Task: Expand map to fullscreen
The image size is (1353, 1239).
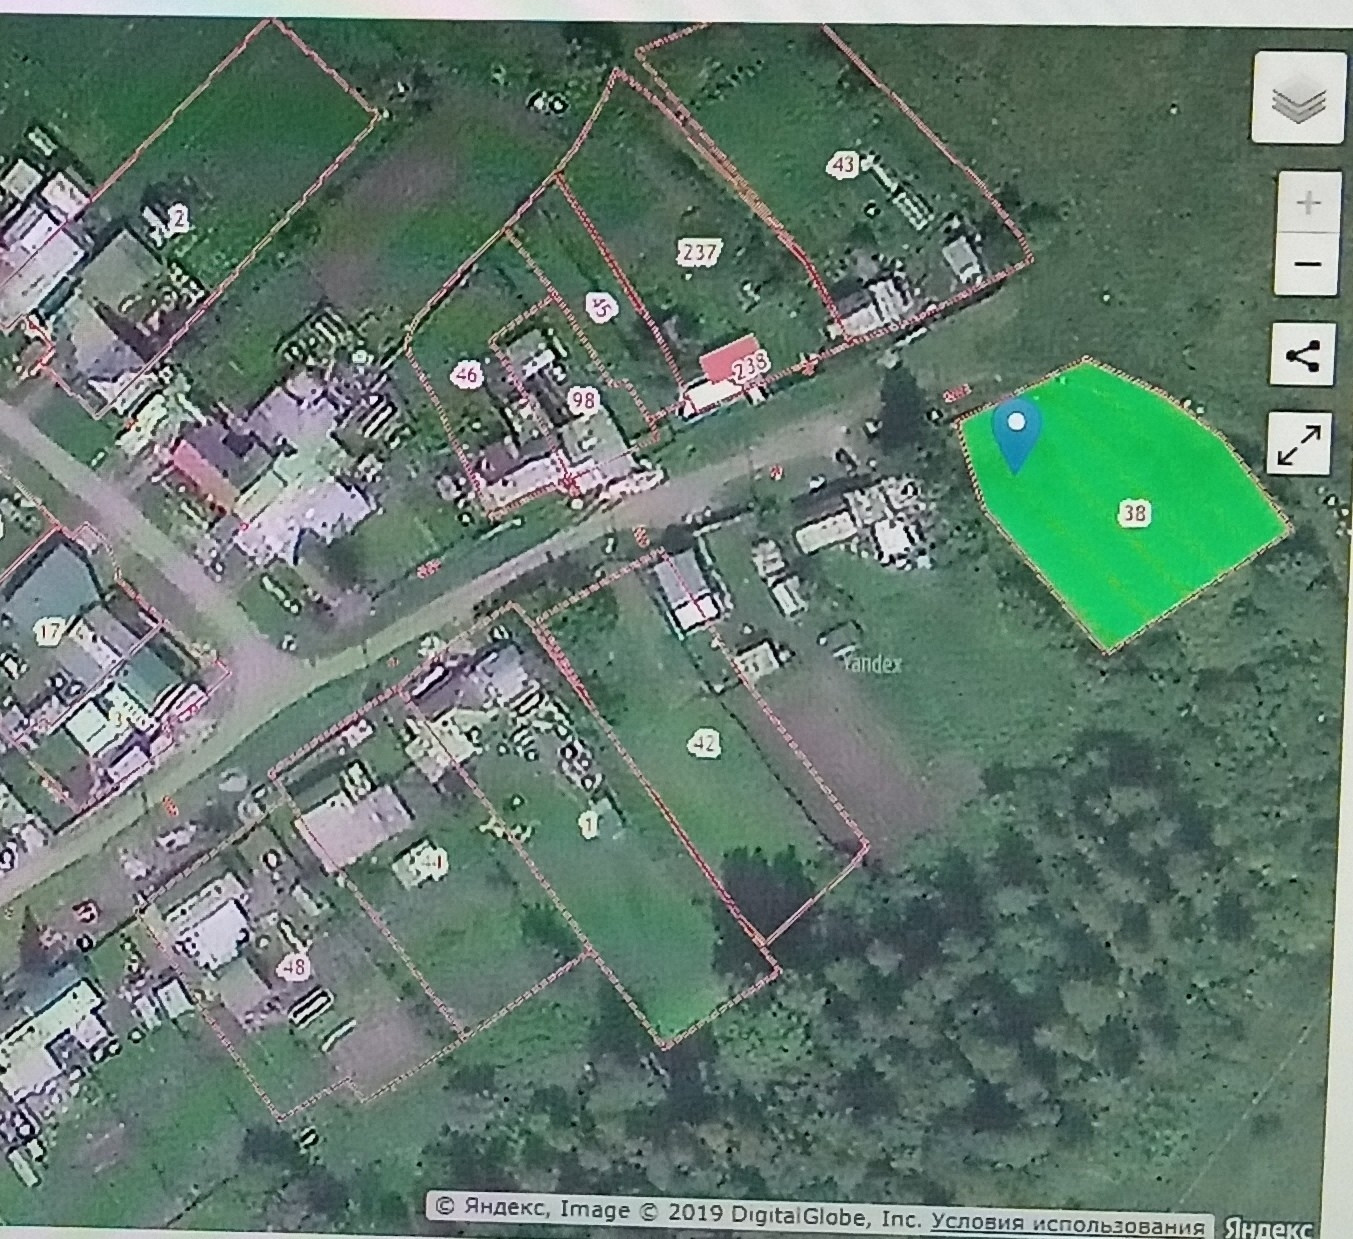Action: [1299, 443]
